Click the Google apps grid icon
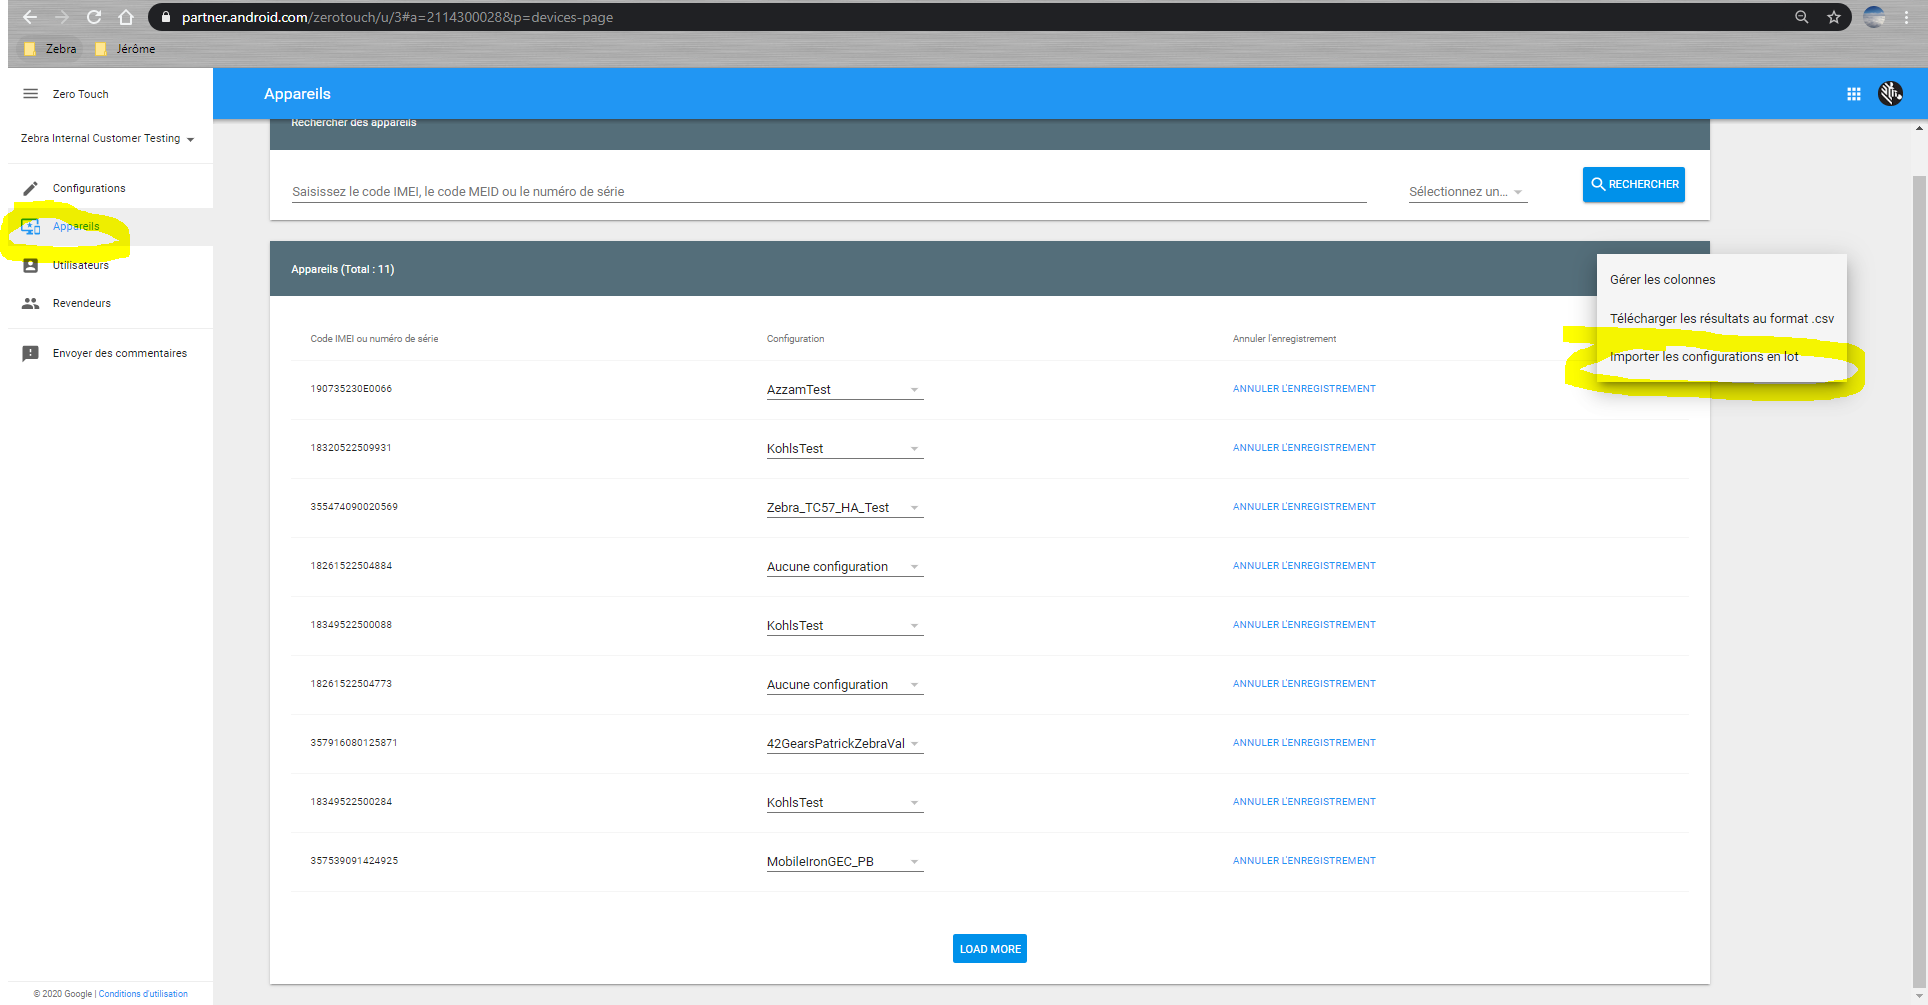Screen dimensions: 1928x1005 point(1853,94)
